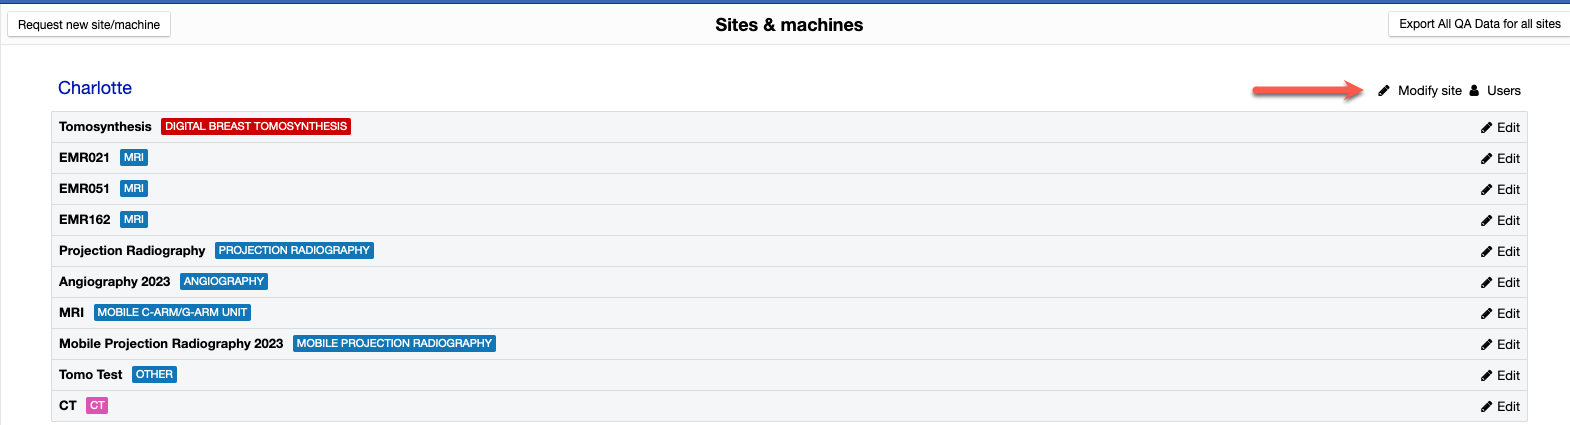Open the Charlotte site link

[x=95, y=88]
